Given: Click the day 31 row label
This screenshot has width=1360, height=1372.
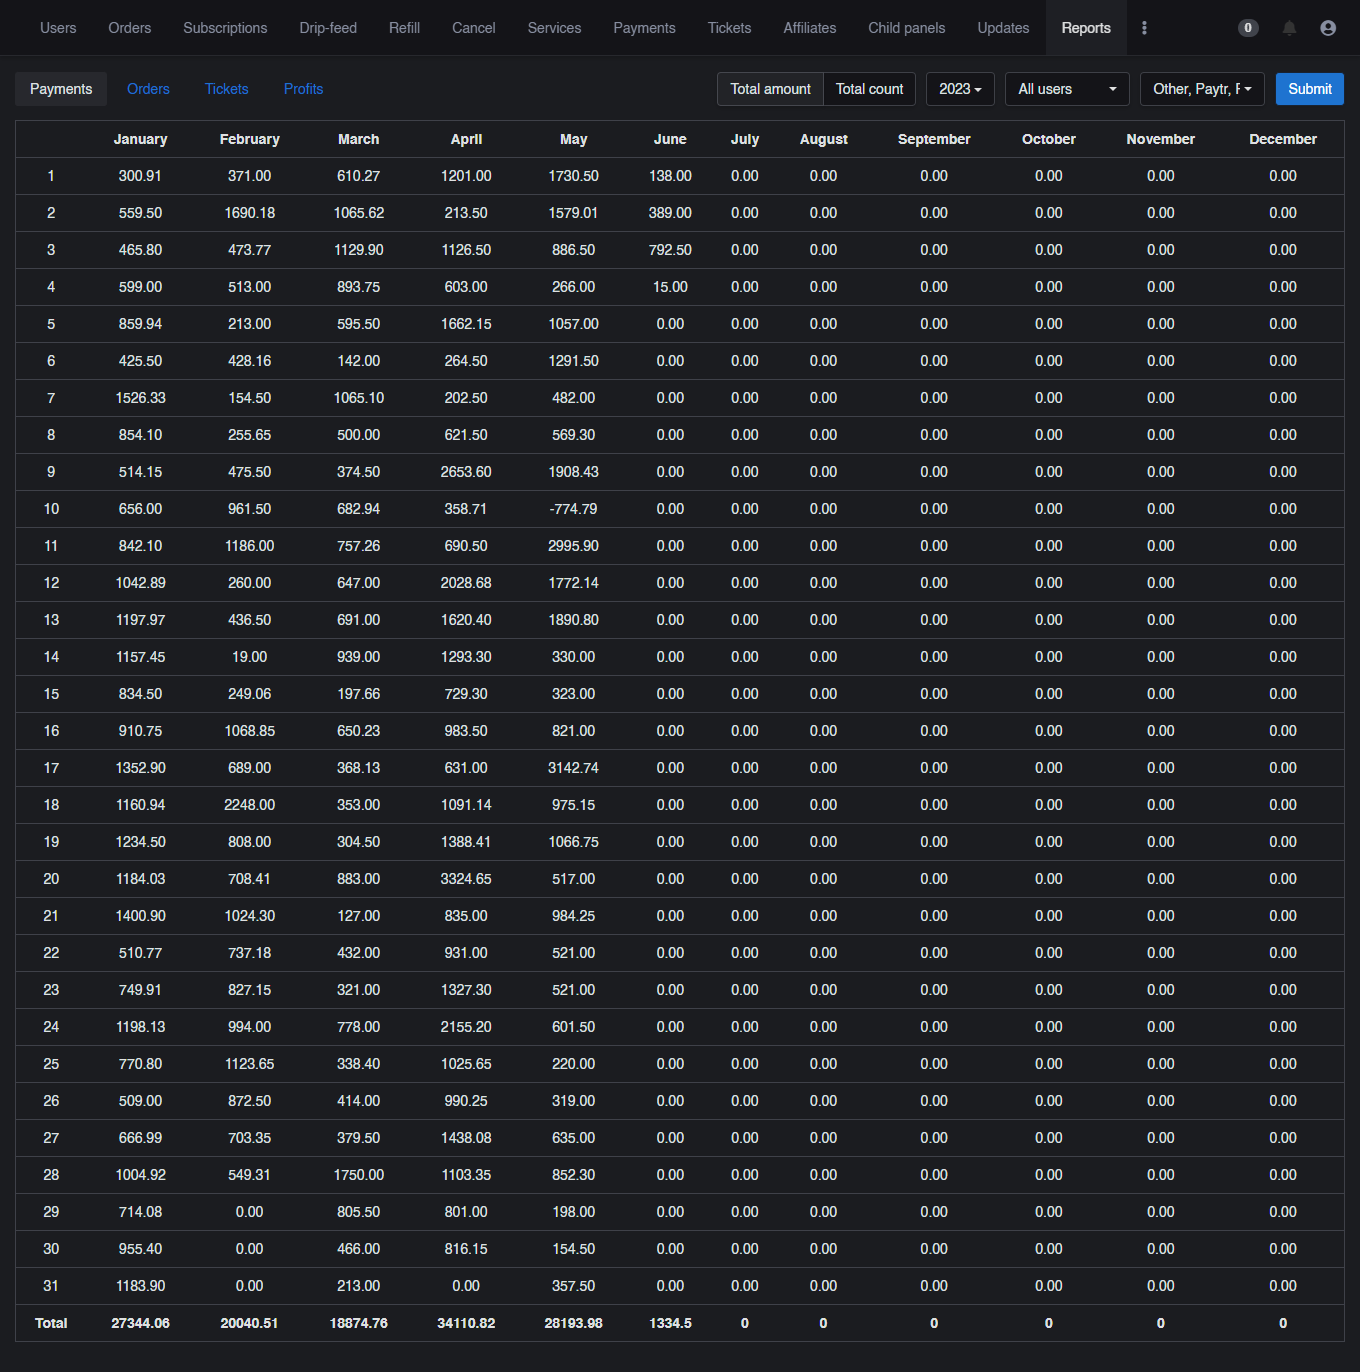Looking at the screenshot, I should pos(51,1286).
